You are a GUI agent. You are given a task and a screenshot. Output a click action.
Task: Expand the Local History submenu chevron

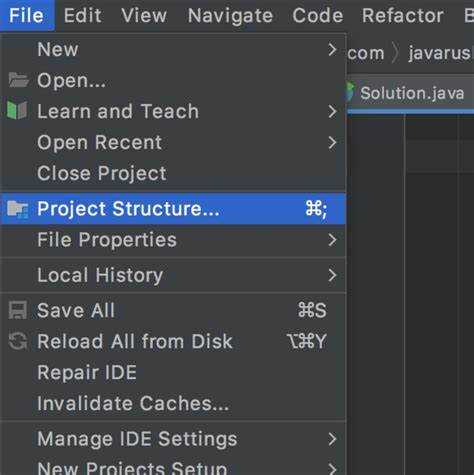tap(332, 275)
